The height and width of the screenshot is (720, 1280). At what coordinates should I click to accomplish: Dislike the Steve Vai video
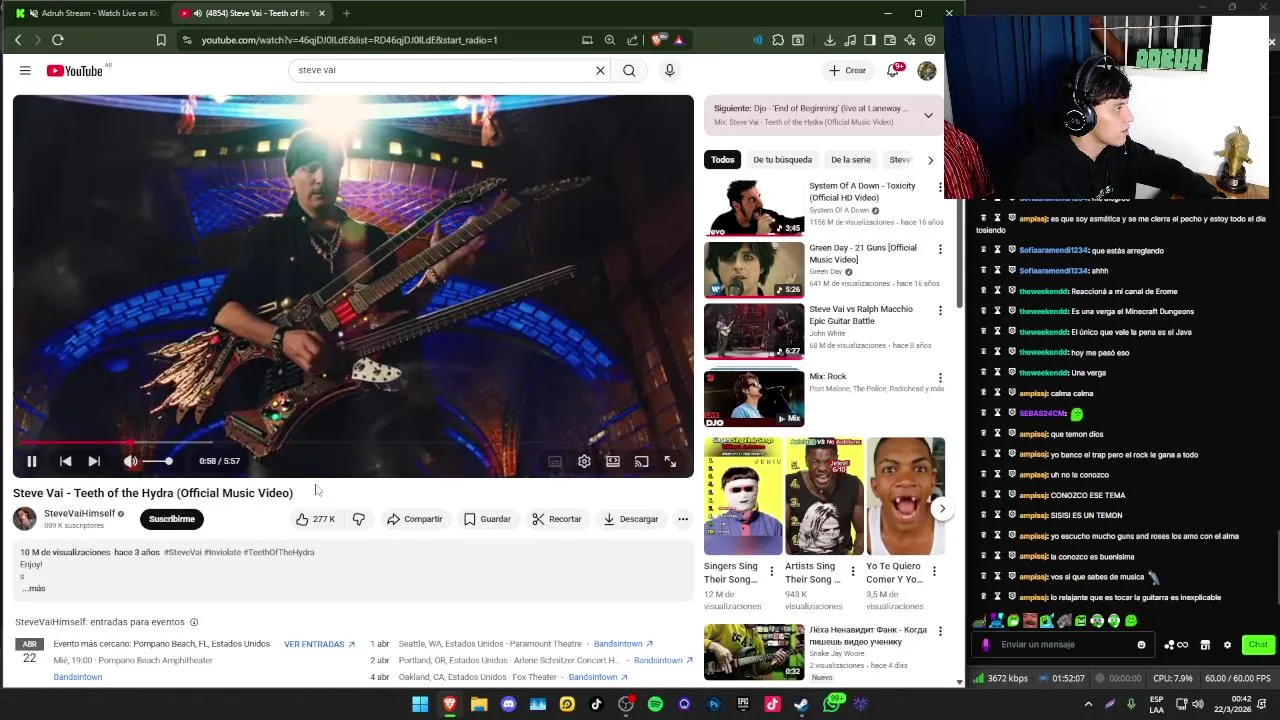[358, 519]
